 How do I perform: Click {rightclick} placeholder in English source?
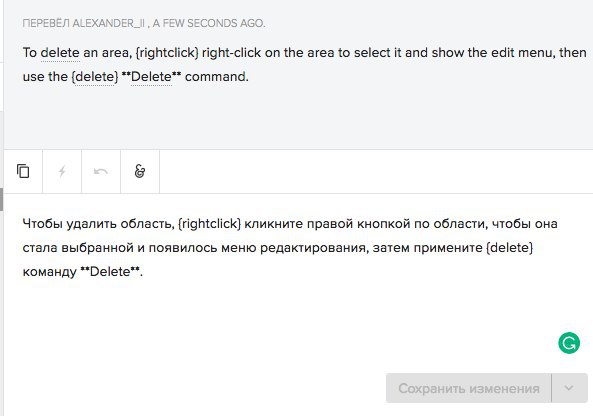pos(167,53)
